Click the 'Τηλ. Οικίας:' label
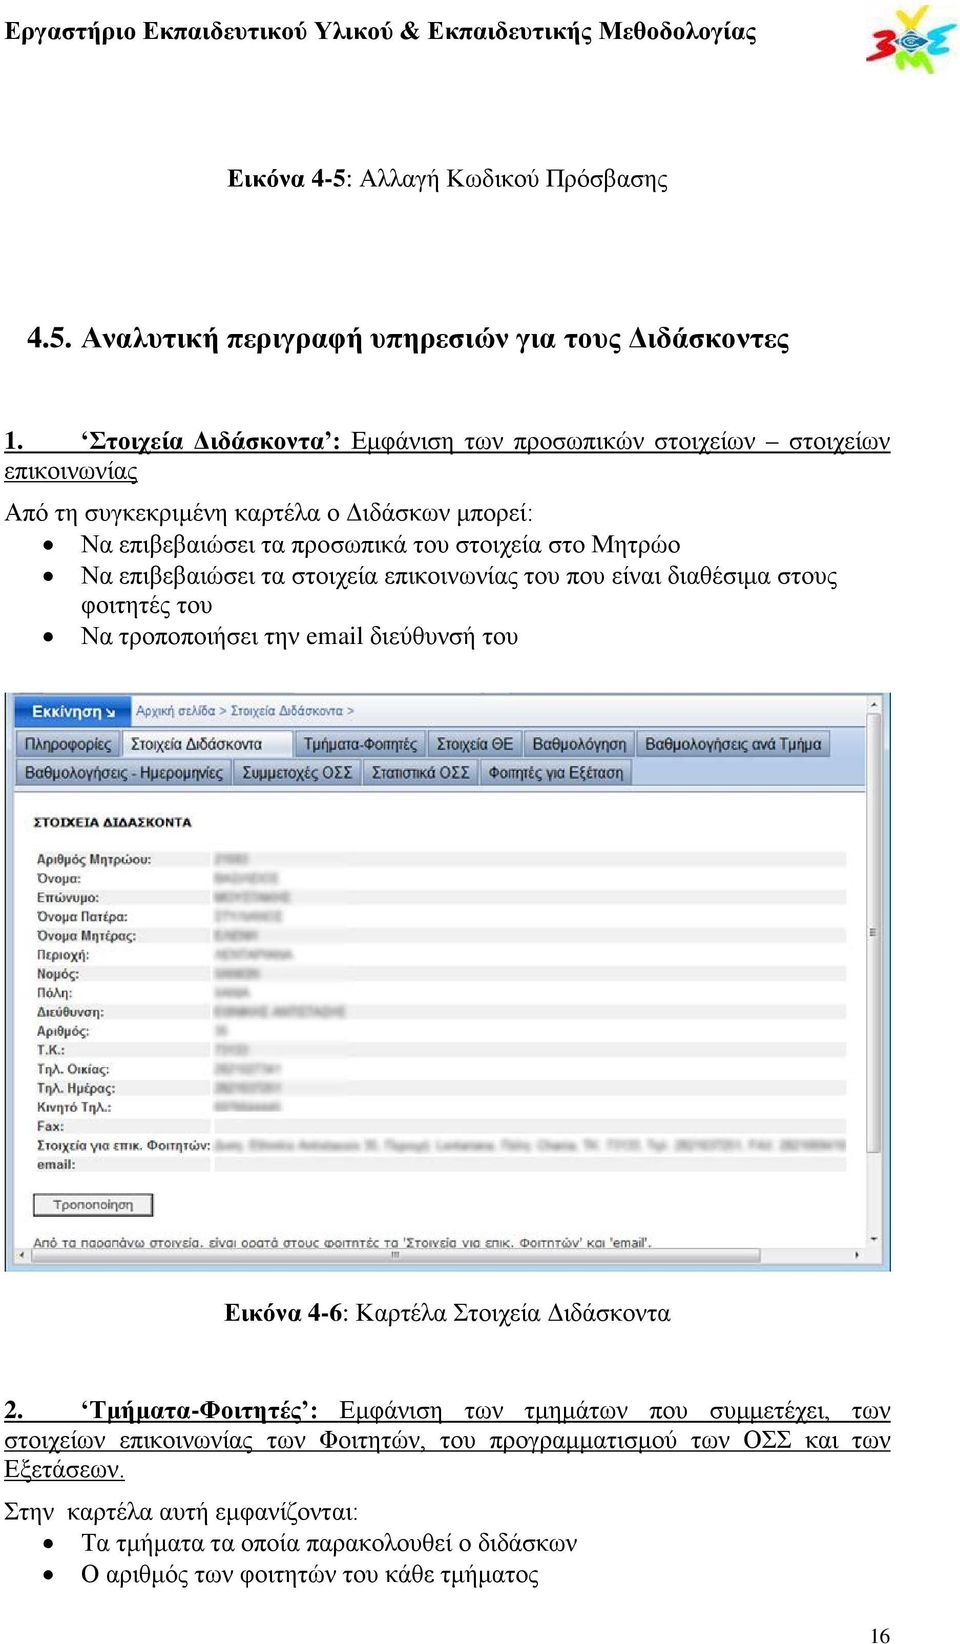Image resolution: width=960 pixels, height=1644 pixels. click(73, 1069)
